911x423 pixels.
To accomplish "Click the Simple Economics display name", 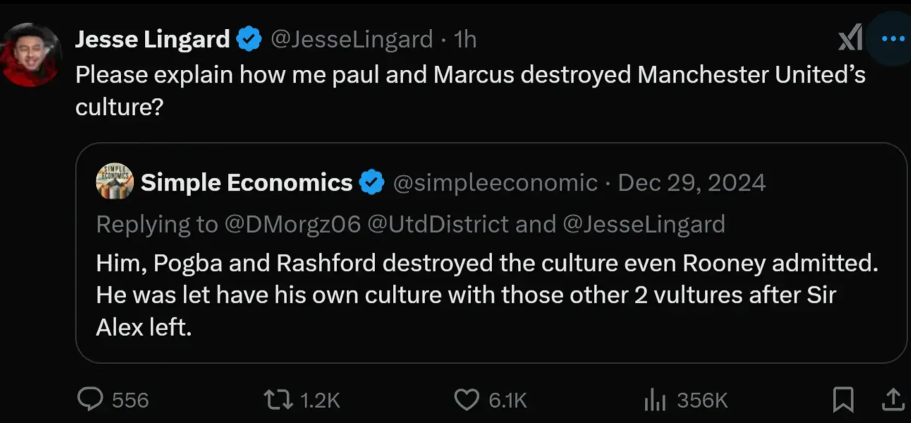I will tap(247, 183).
